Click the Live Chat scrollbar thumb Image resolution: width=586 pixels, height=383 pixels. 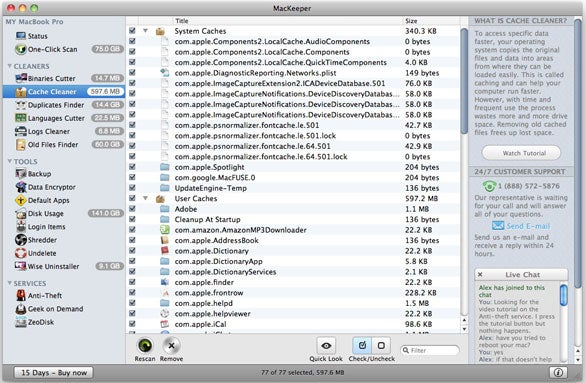(x=563, y=295)
